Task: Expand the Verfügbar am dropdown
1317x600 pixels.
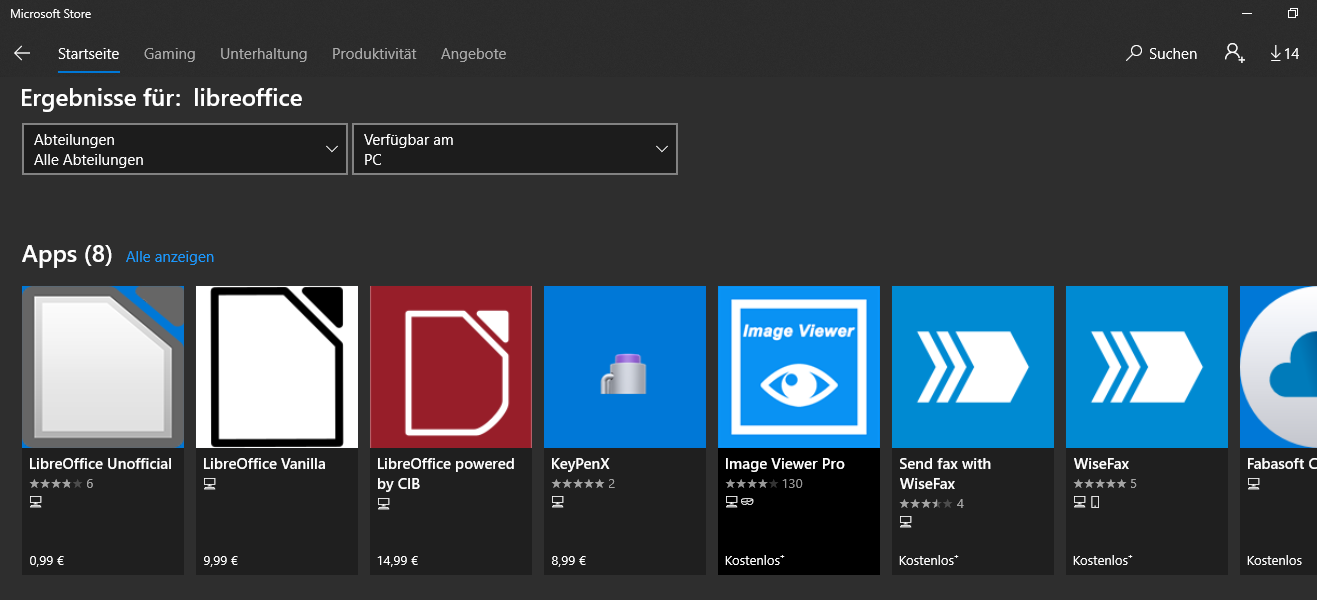Action: coord(515,149)
